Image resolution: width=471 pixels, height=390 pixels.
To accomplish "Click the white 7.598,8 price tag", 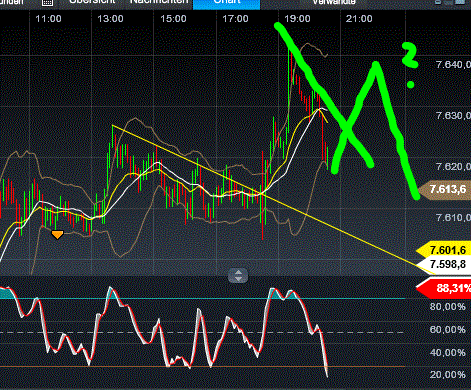I will [x=444, y=264].
